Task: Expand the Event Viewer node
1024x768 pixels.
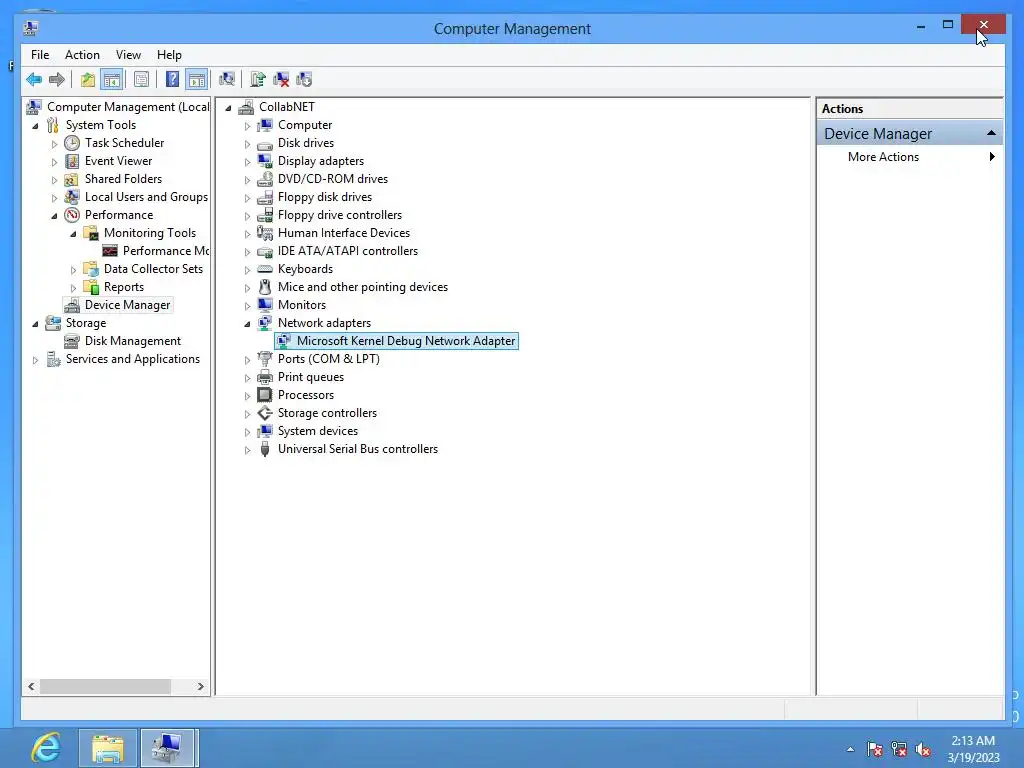Action: pyautogui.click(x=54, y=161)
